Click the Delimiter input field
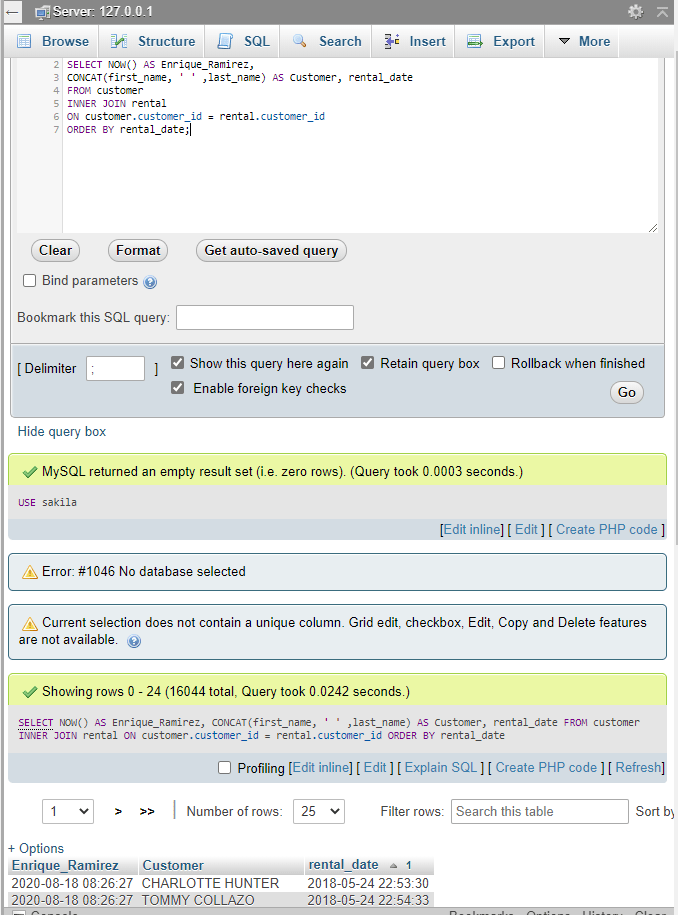 116,369
